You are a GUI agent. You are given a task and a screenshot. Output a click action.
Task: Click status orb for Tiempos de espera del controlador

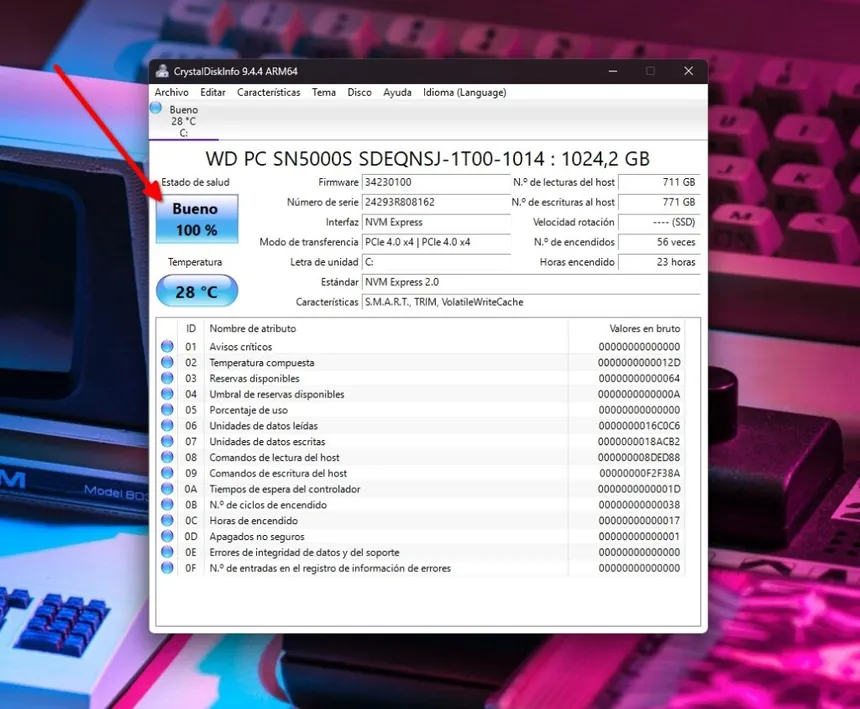point(167,489)
